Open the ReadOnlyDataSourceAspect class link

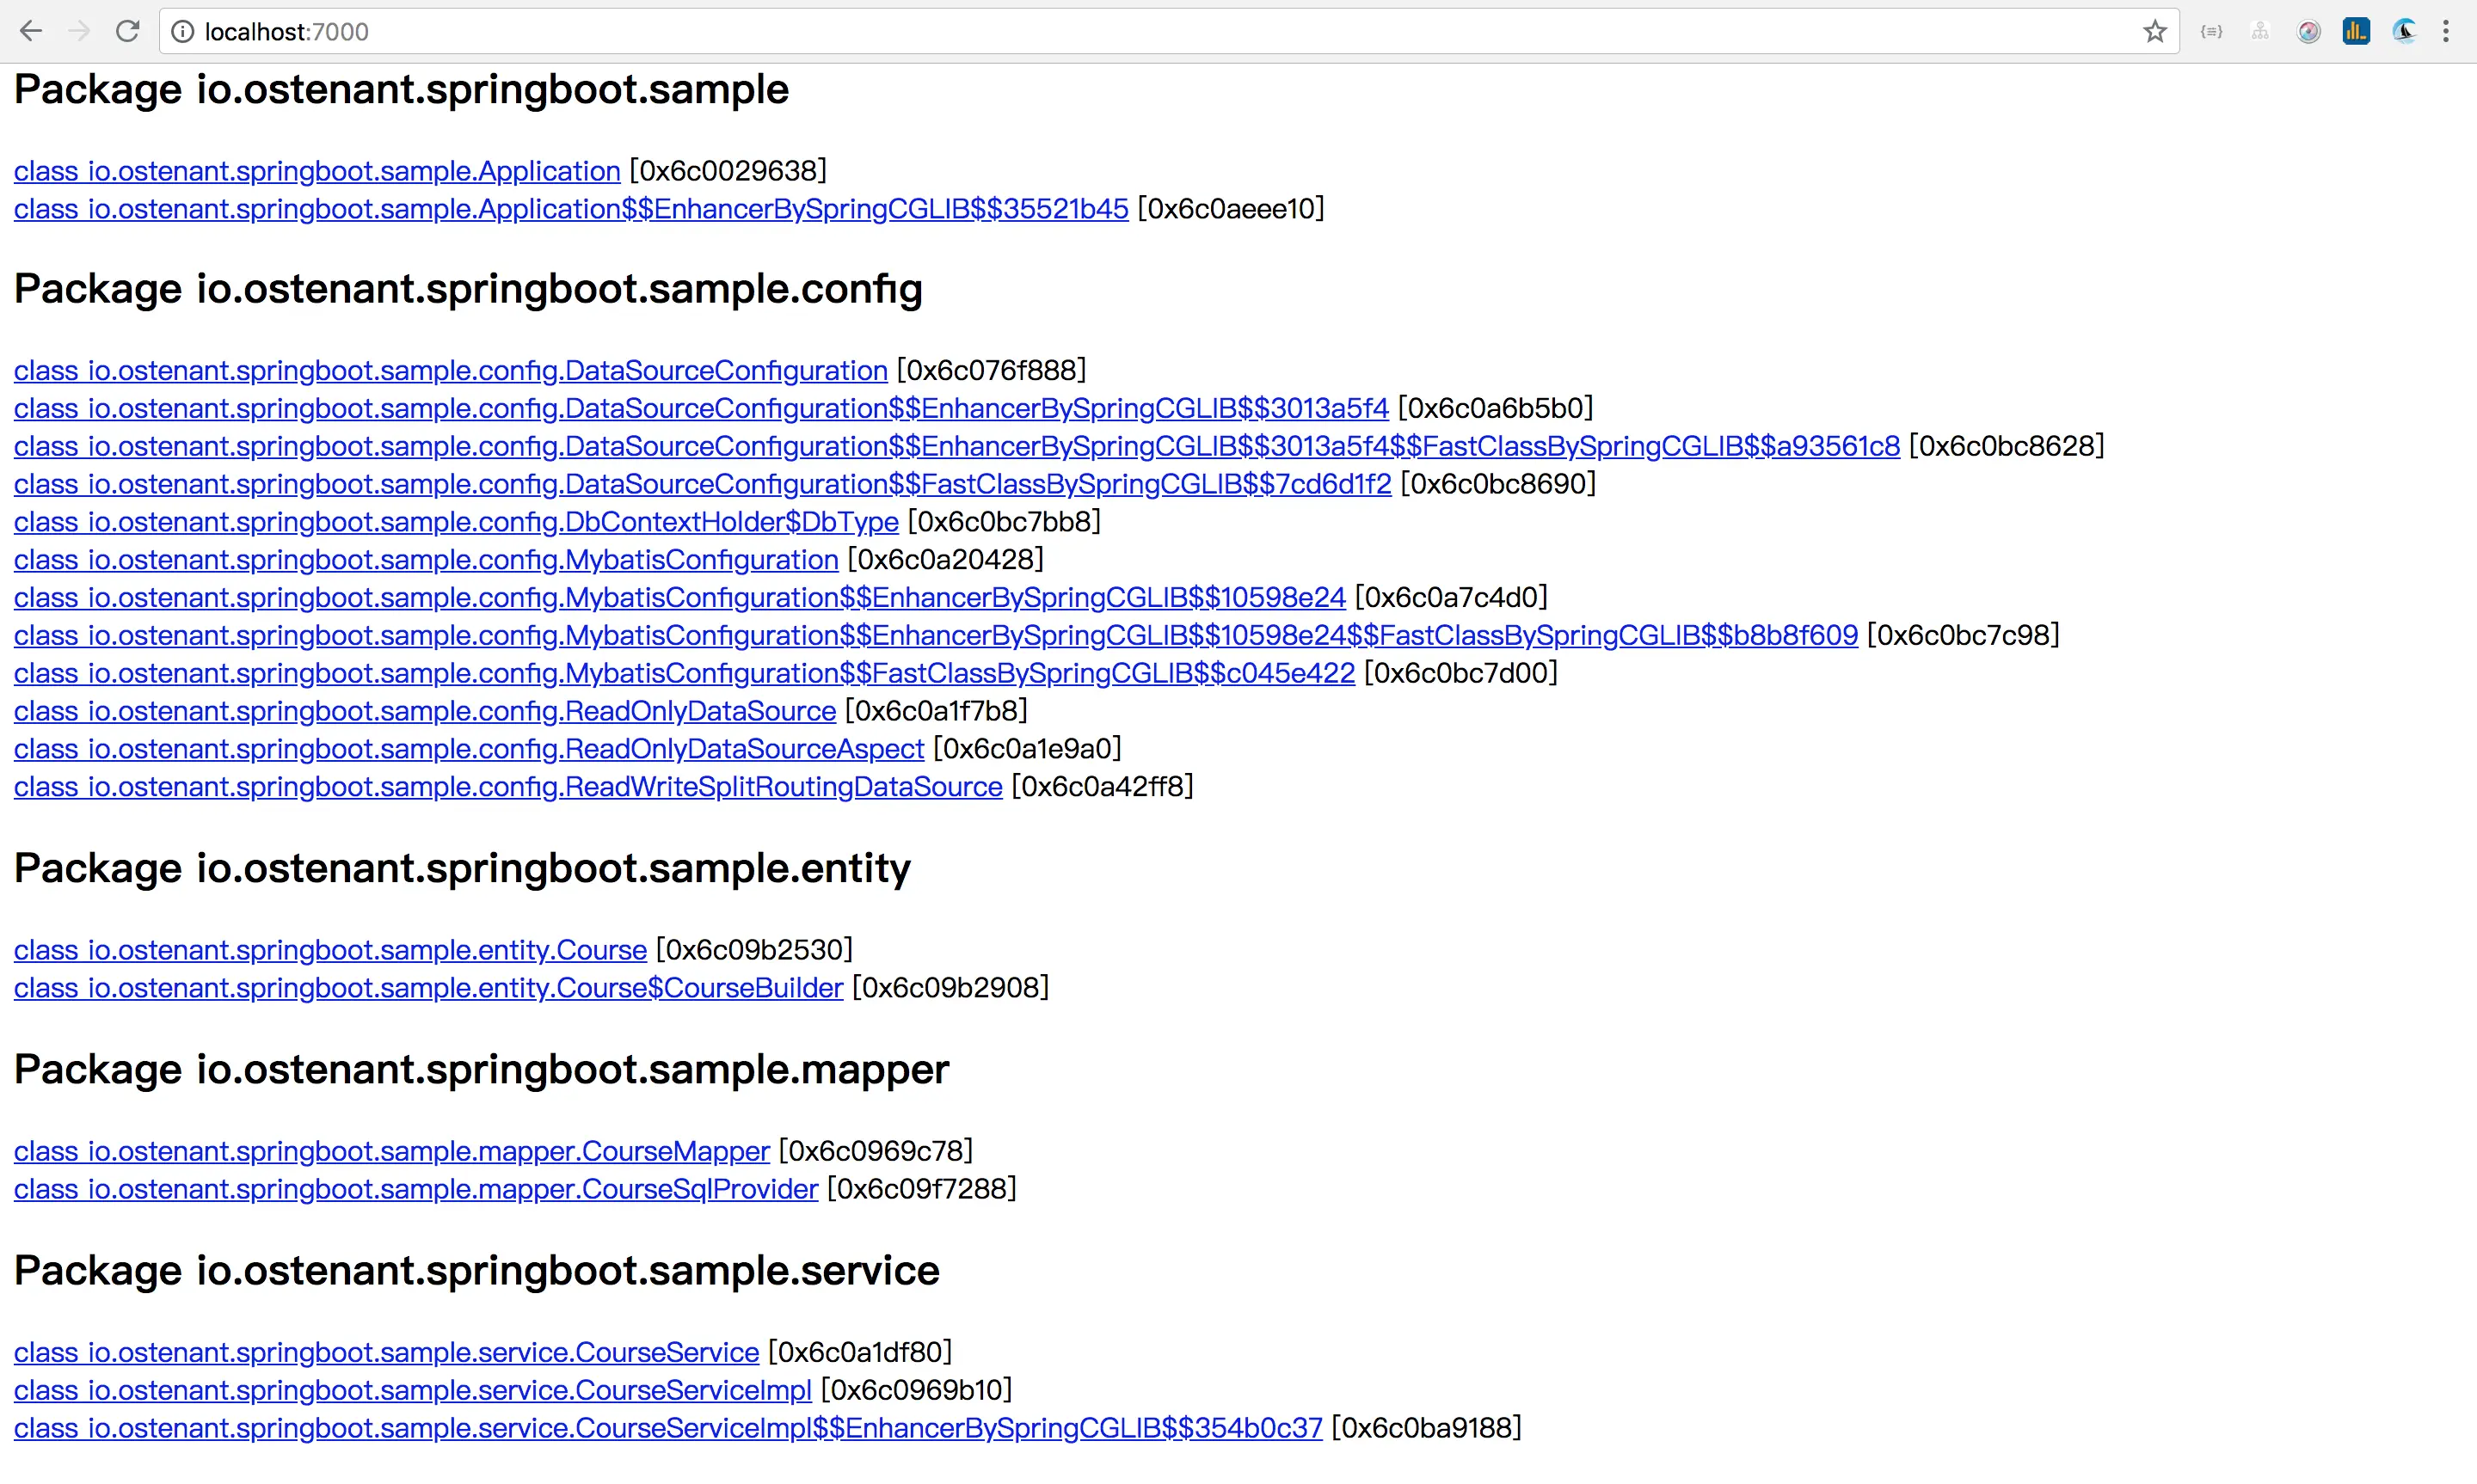(x=468, y=749)
